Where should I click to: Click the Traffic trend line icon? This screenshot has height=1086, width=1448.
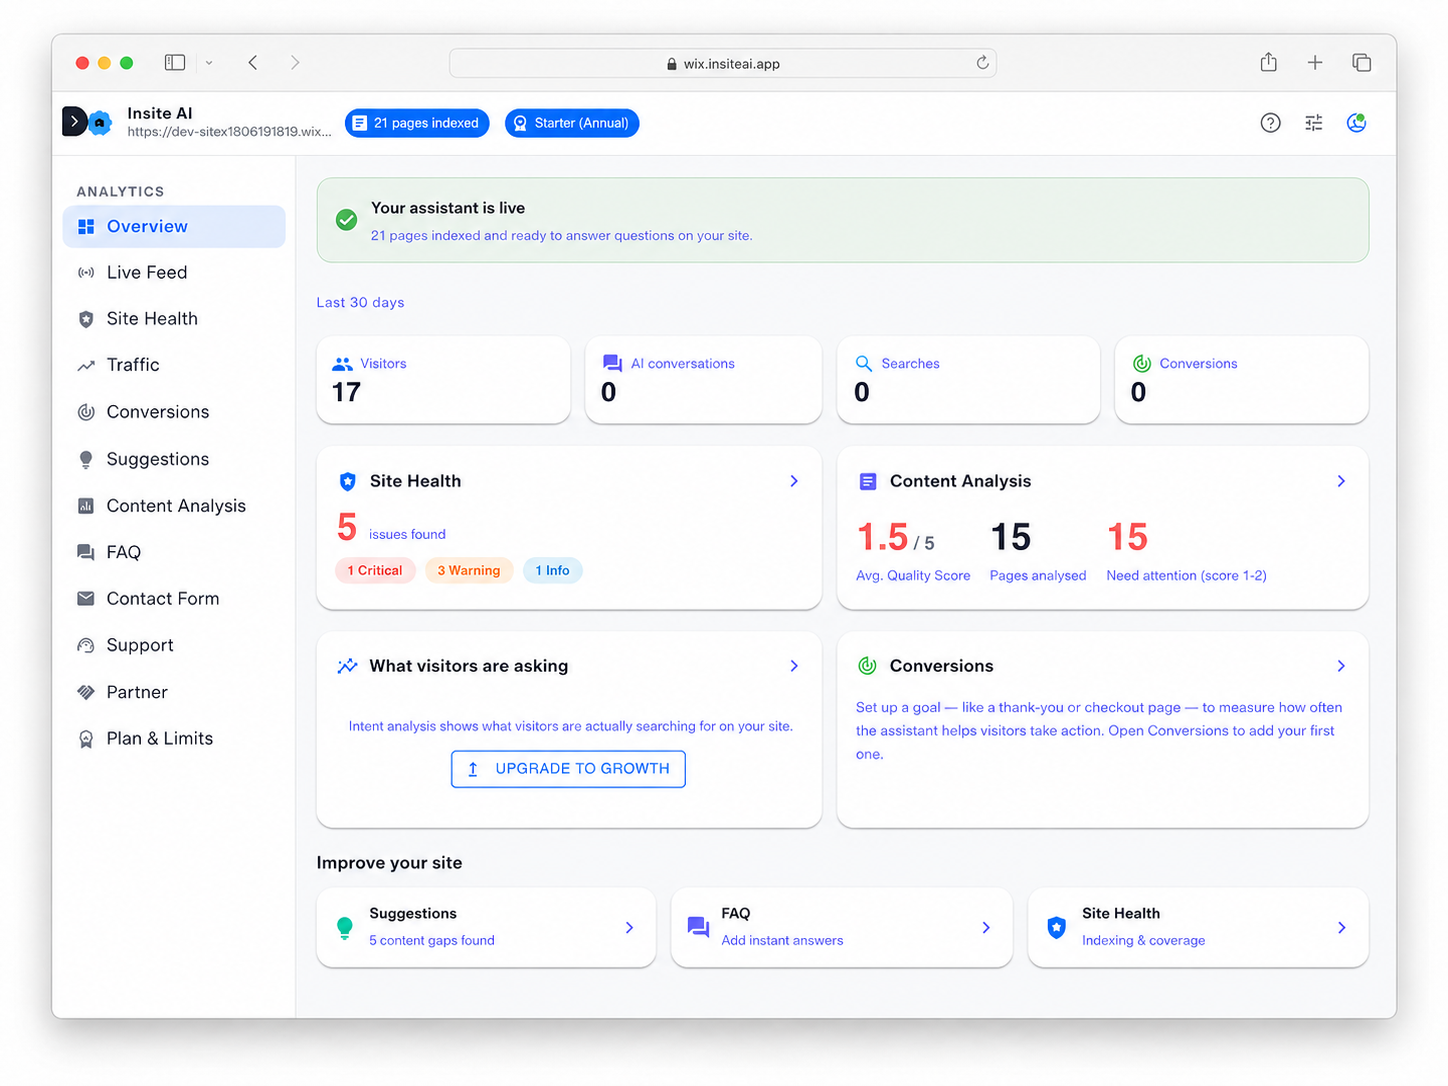[86, 366]
